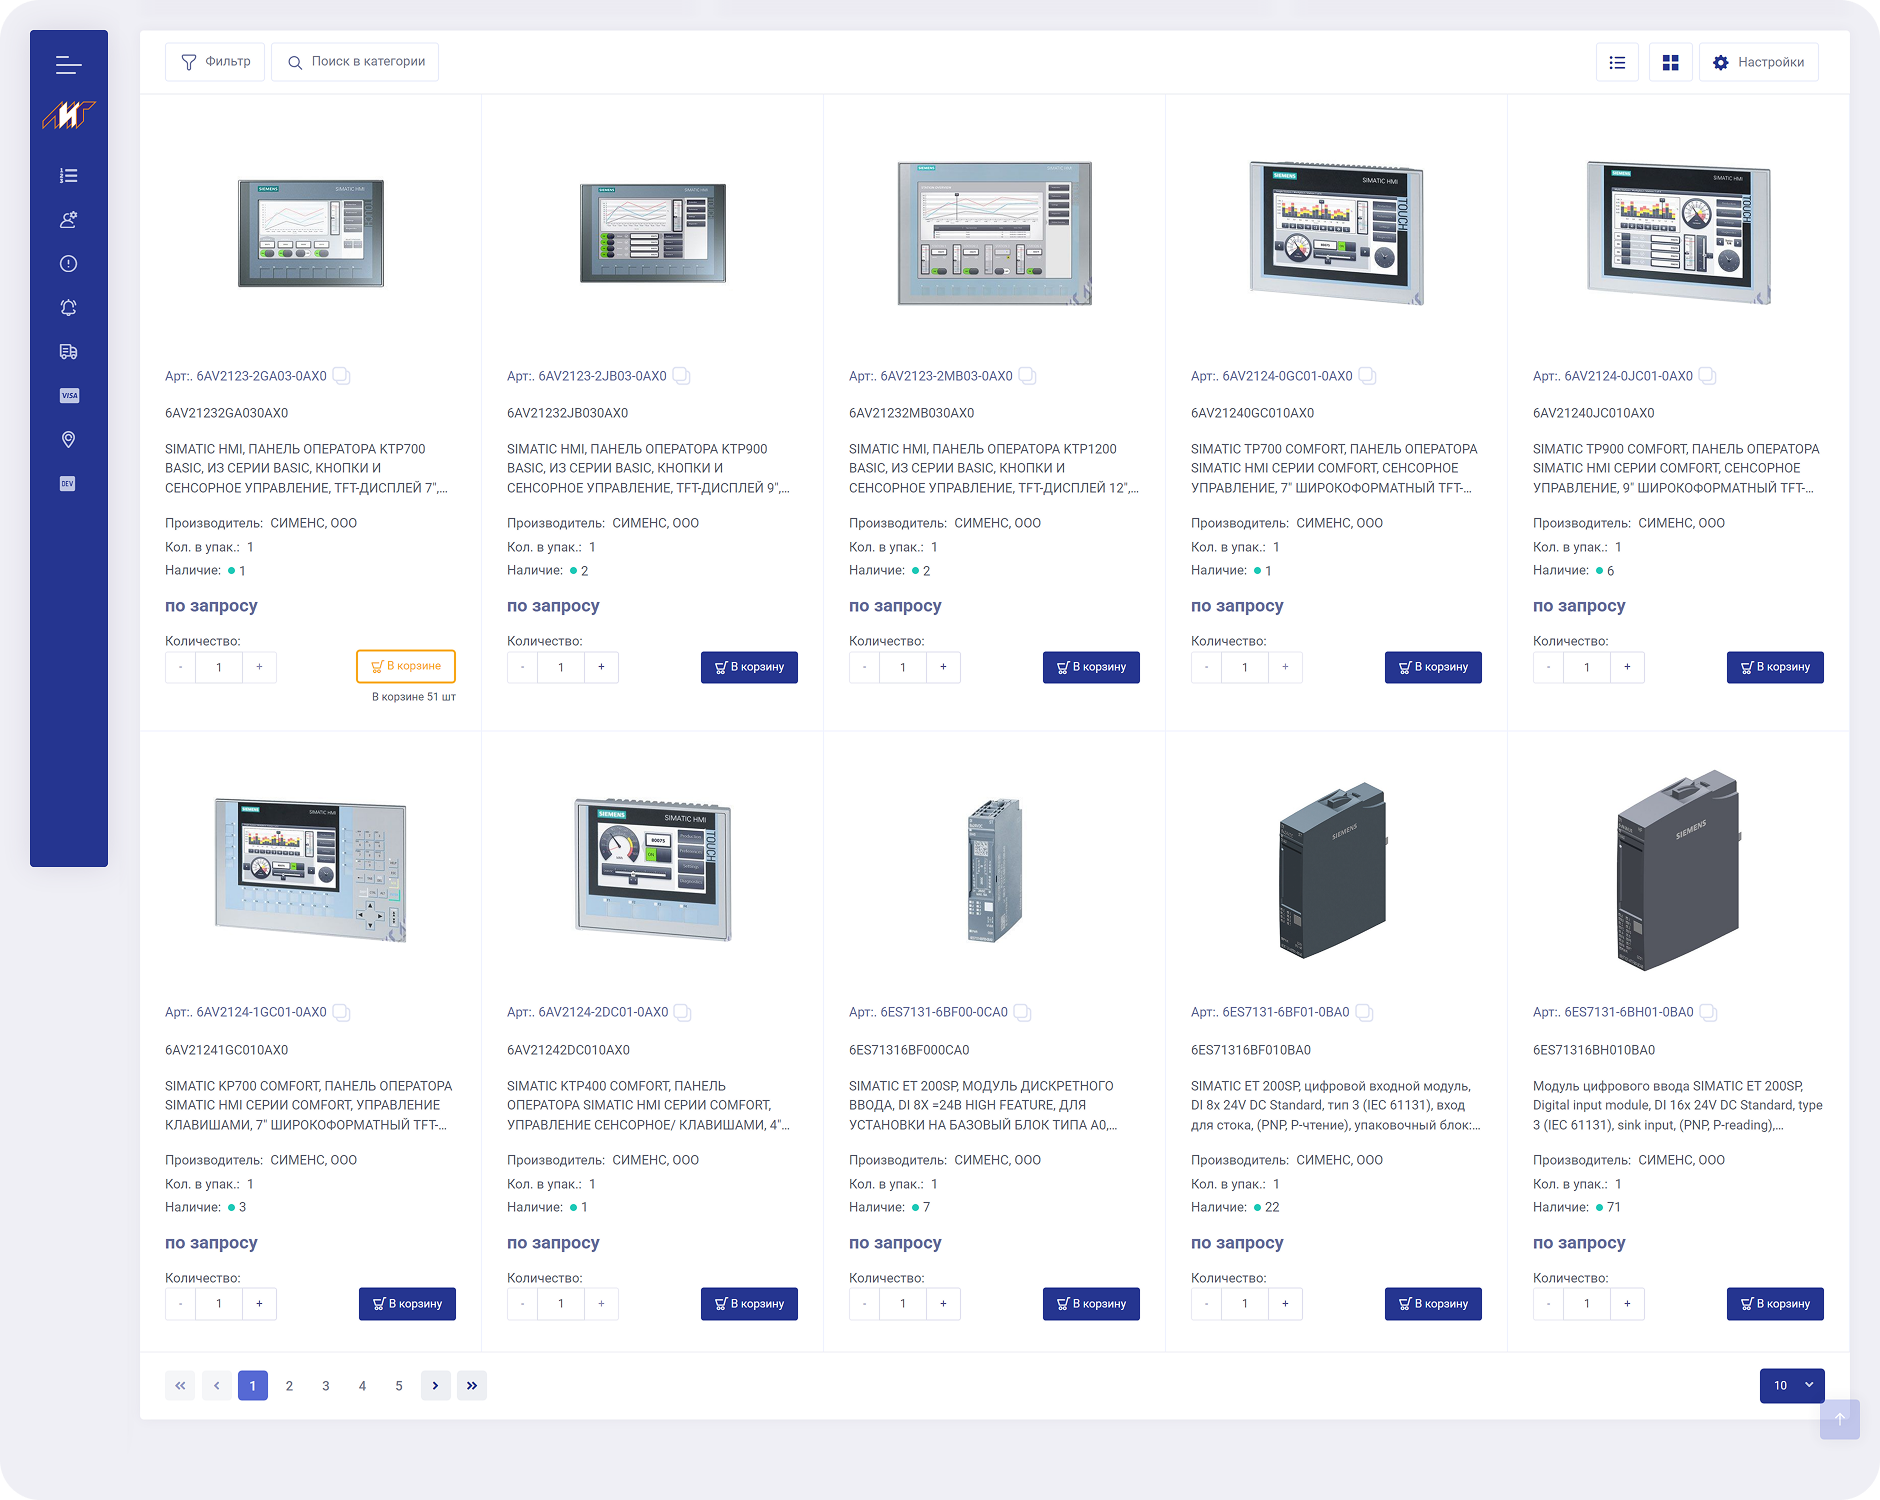Switch to list view layout
The width and height of the screenshot is (1880, 1500).
pyautogui.click(x=1617, y=63)
